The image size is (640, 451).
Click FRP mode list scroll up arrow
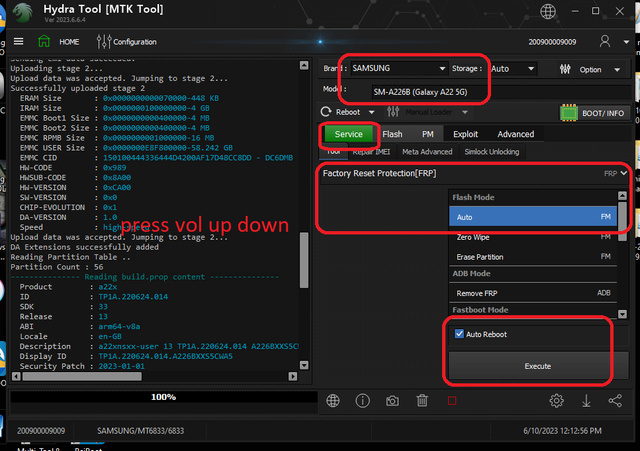pyautogui.click(x=622, y=196)
